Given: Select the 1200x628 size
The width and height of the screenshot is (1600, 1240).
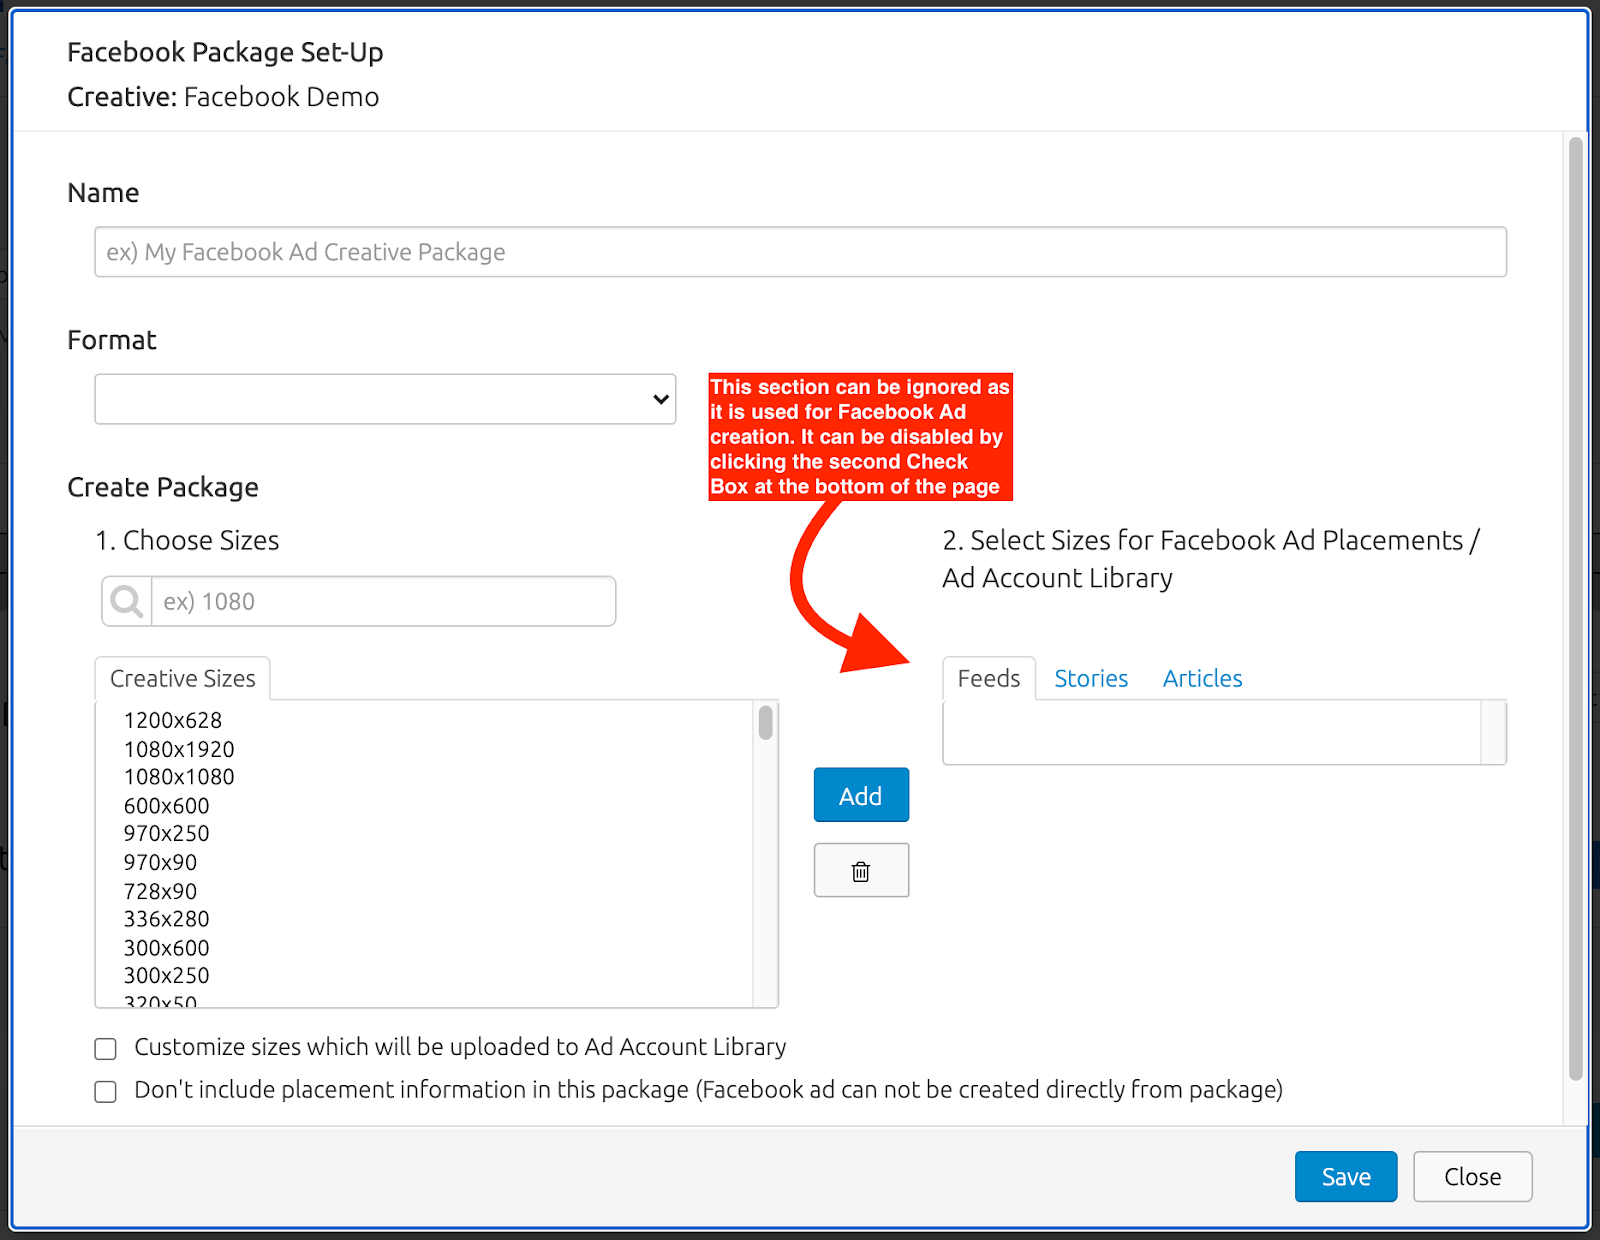Looking at the screenshot, I should point(173,720).
